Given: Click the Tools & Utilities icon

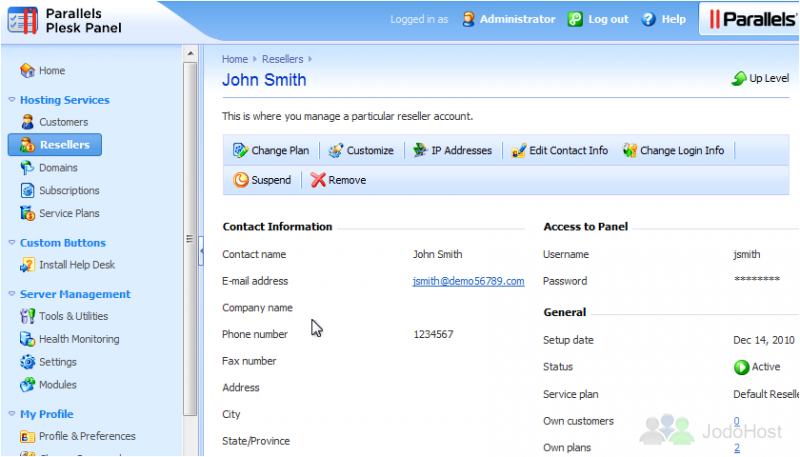Looking at the screenshot, I should coord(27,316).
